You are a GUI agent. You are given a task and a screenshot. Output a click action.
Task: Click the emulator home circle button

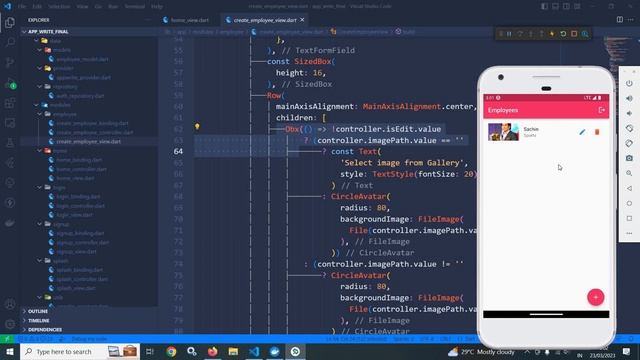(629, 203)
